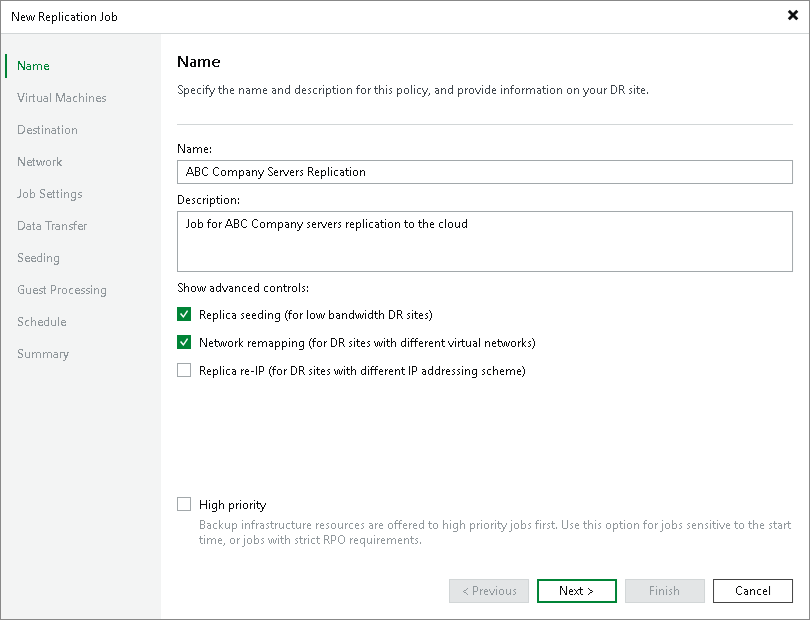This screenshot has height=620, width=810.
Task: Disable the Network remapping checkbox
Action: click(184, 342)
